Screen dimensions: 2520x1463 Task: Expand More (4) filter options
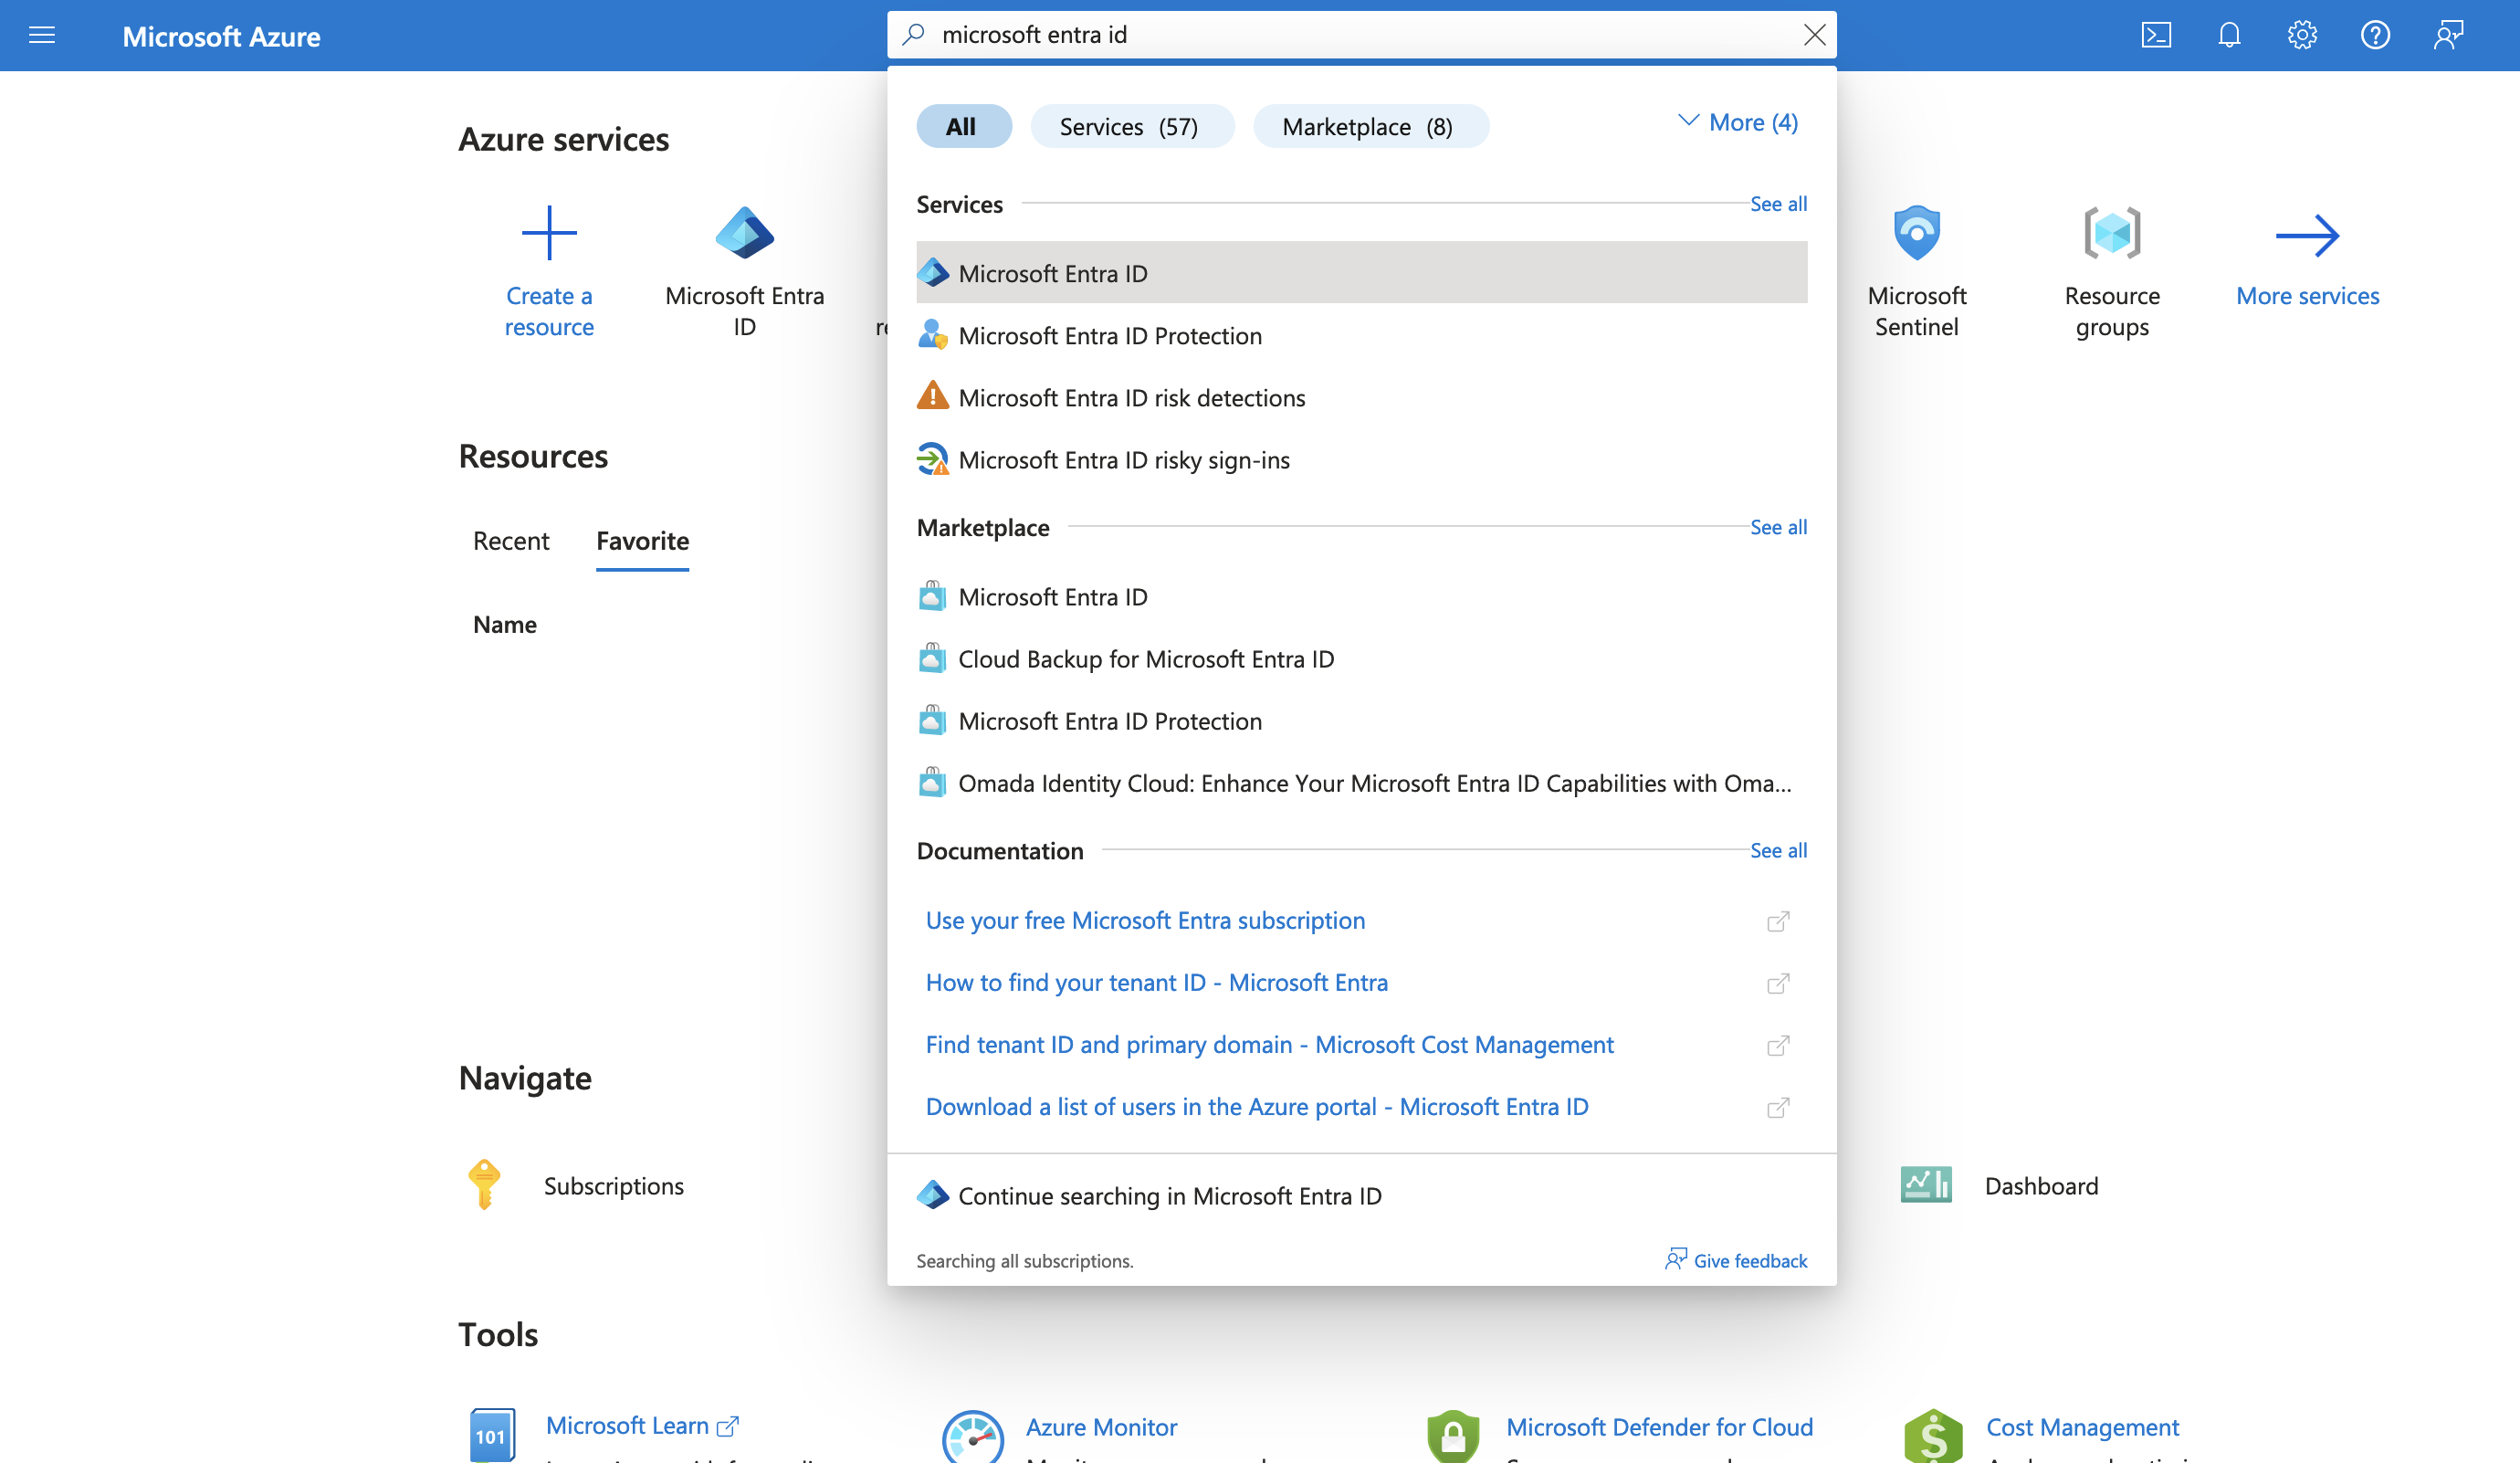(1738, 122)
